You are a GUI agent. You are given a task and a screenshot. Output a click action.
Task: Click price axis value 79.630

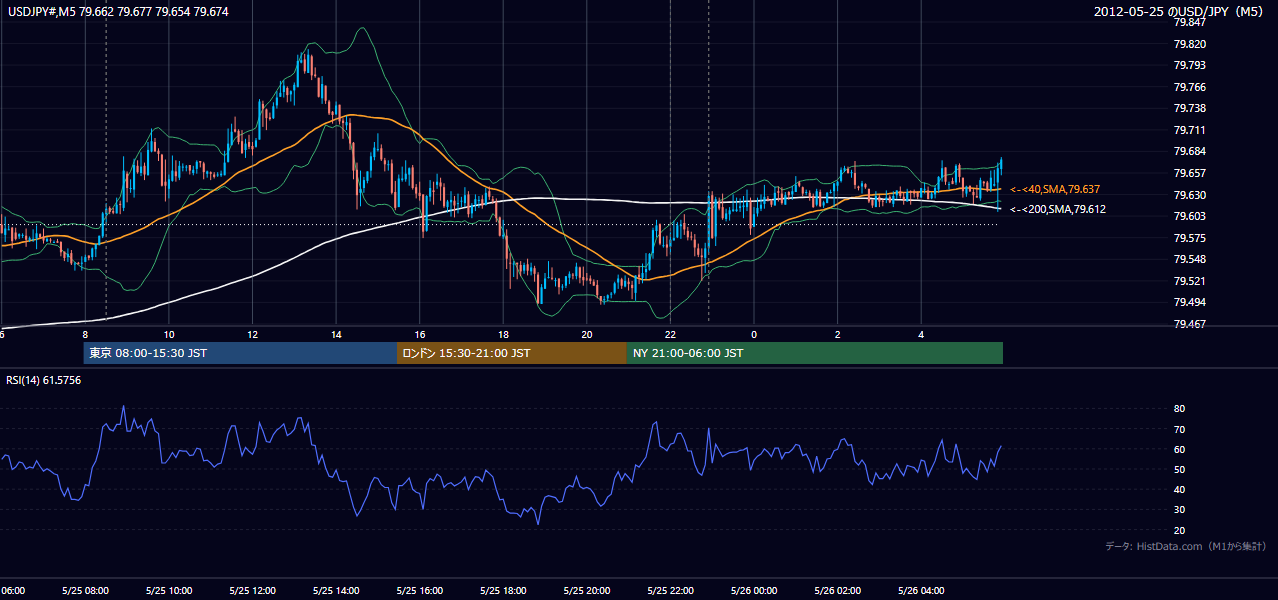click(1189, 195)
